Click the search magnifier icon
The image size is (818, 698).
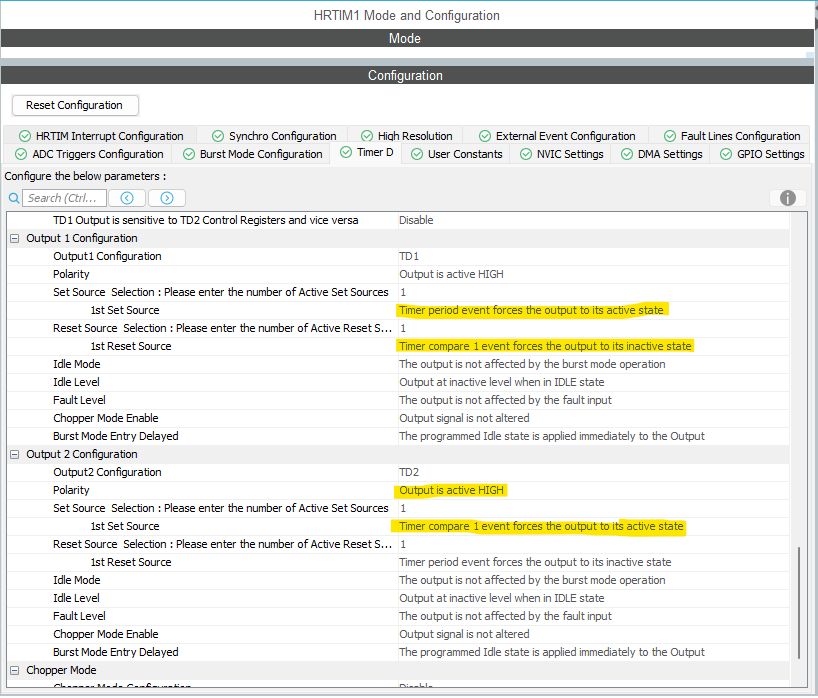click(14, 198)
